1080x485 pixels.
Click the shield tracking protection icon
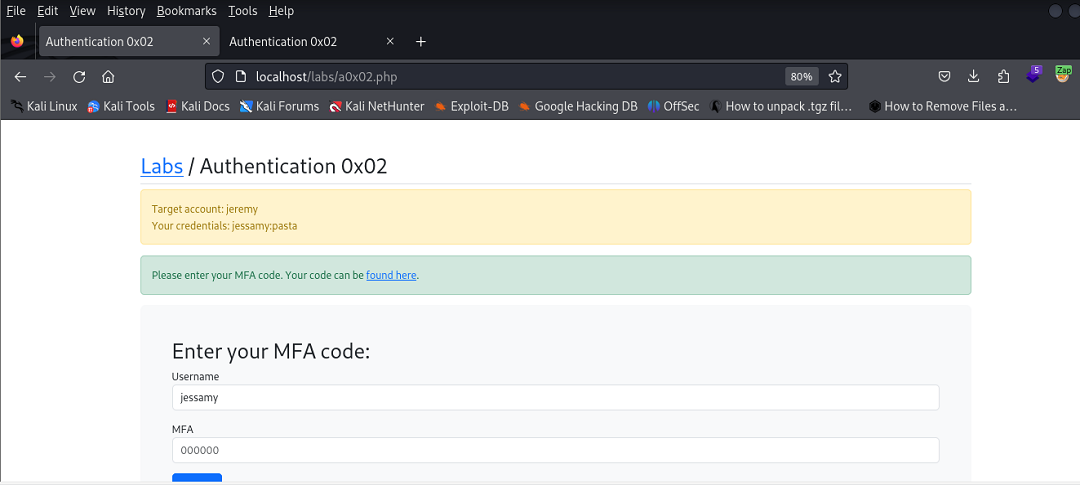click(x=218, y=76)
